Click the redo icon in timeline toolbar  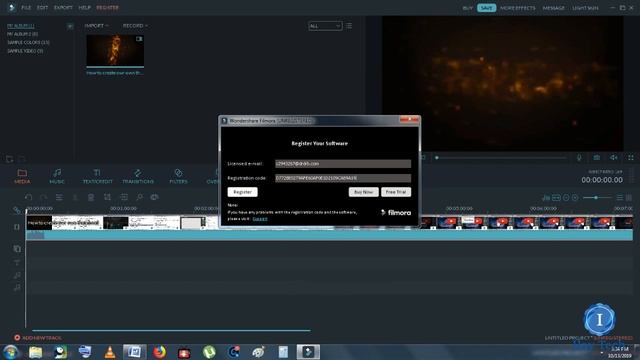(44, 198)
